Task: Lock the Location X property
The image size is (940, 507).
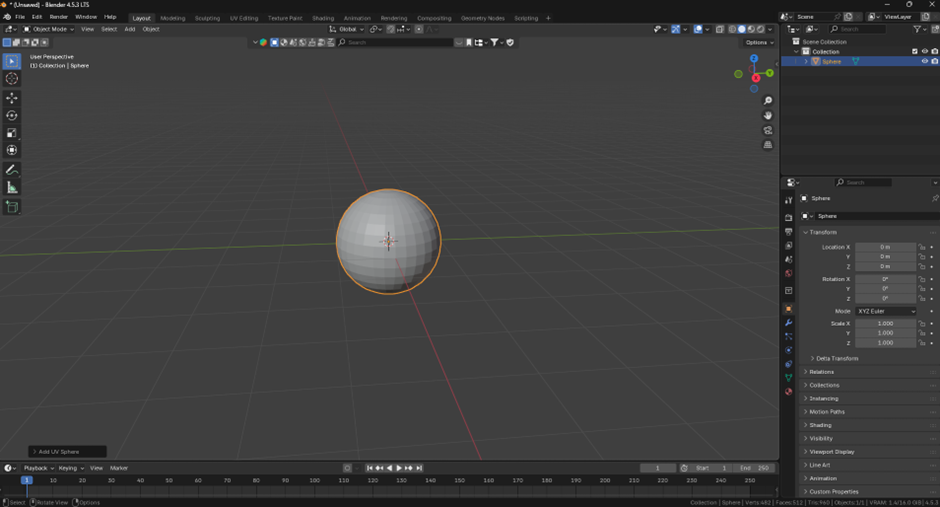Action: pos(922,247)
